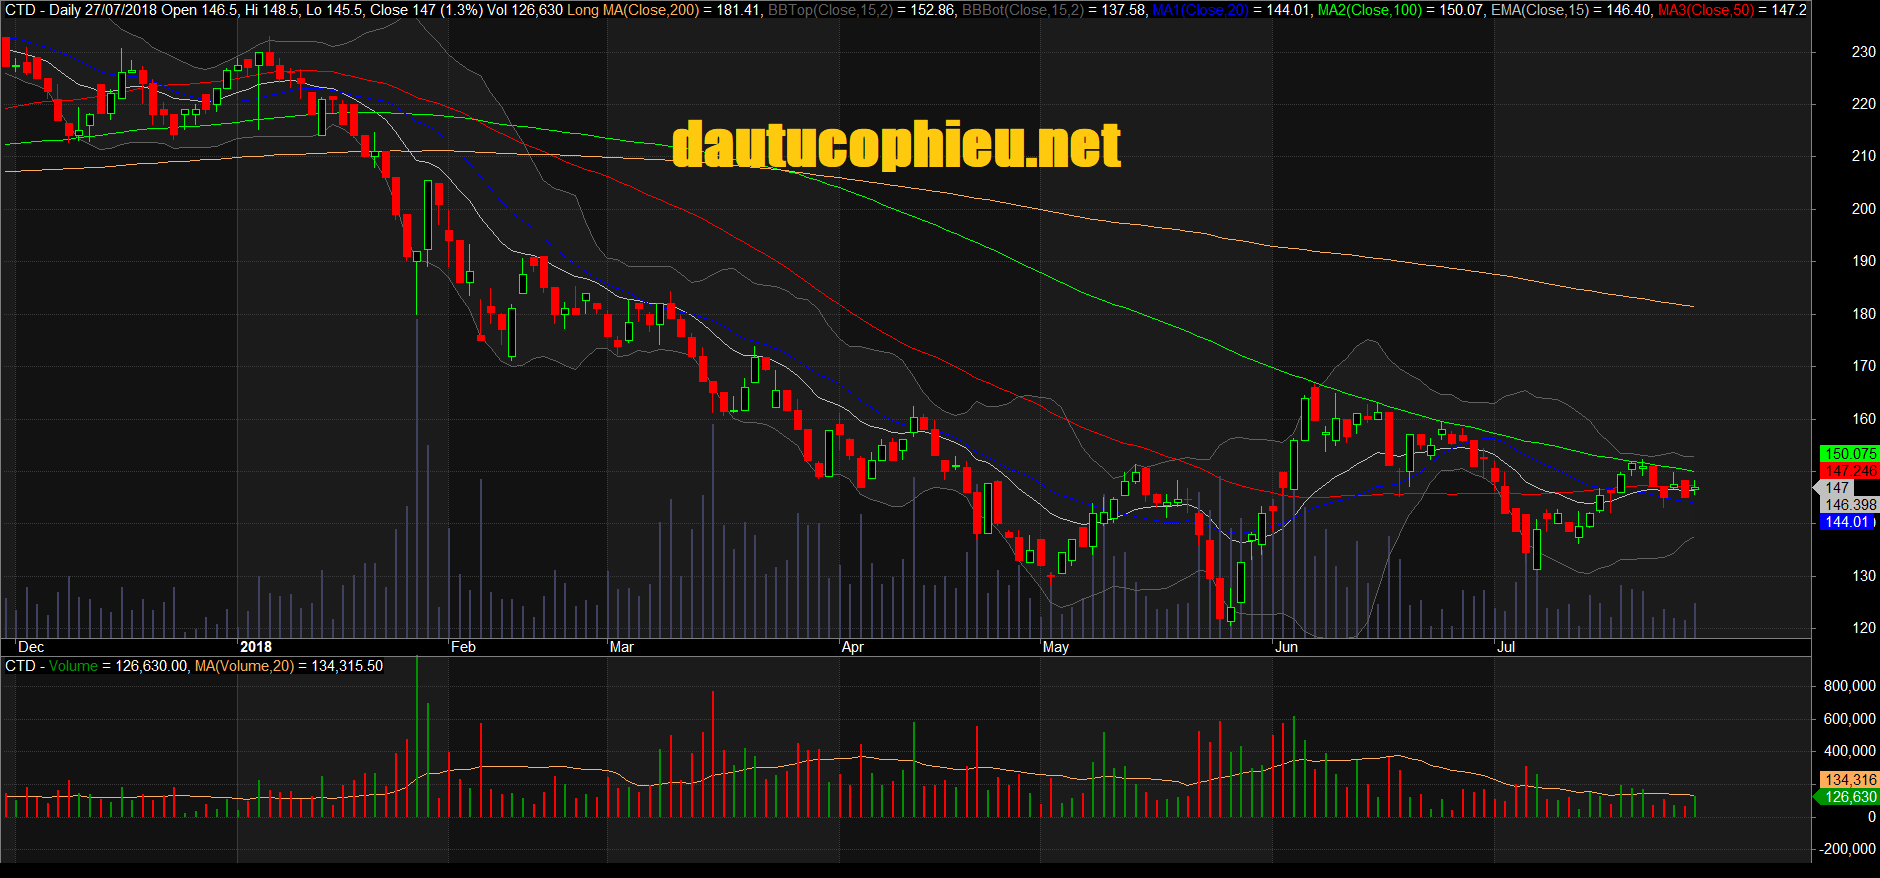Click the -200,000 volume axis label
The image size is (1880, 878).
pos(1848,849)
